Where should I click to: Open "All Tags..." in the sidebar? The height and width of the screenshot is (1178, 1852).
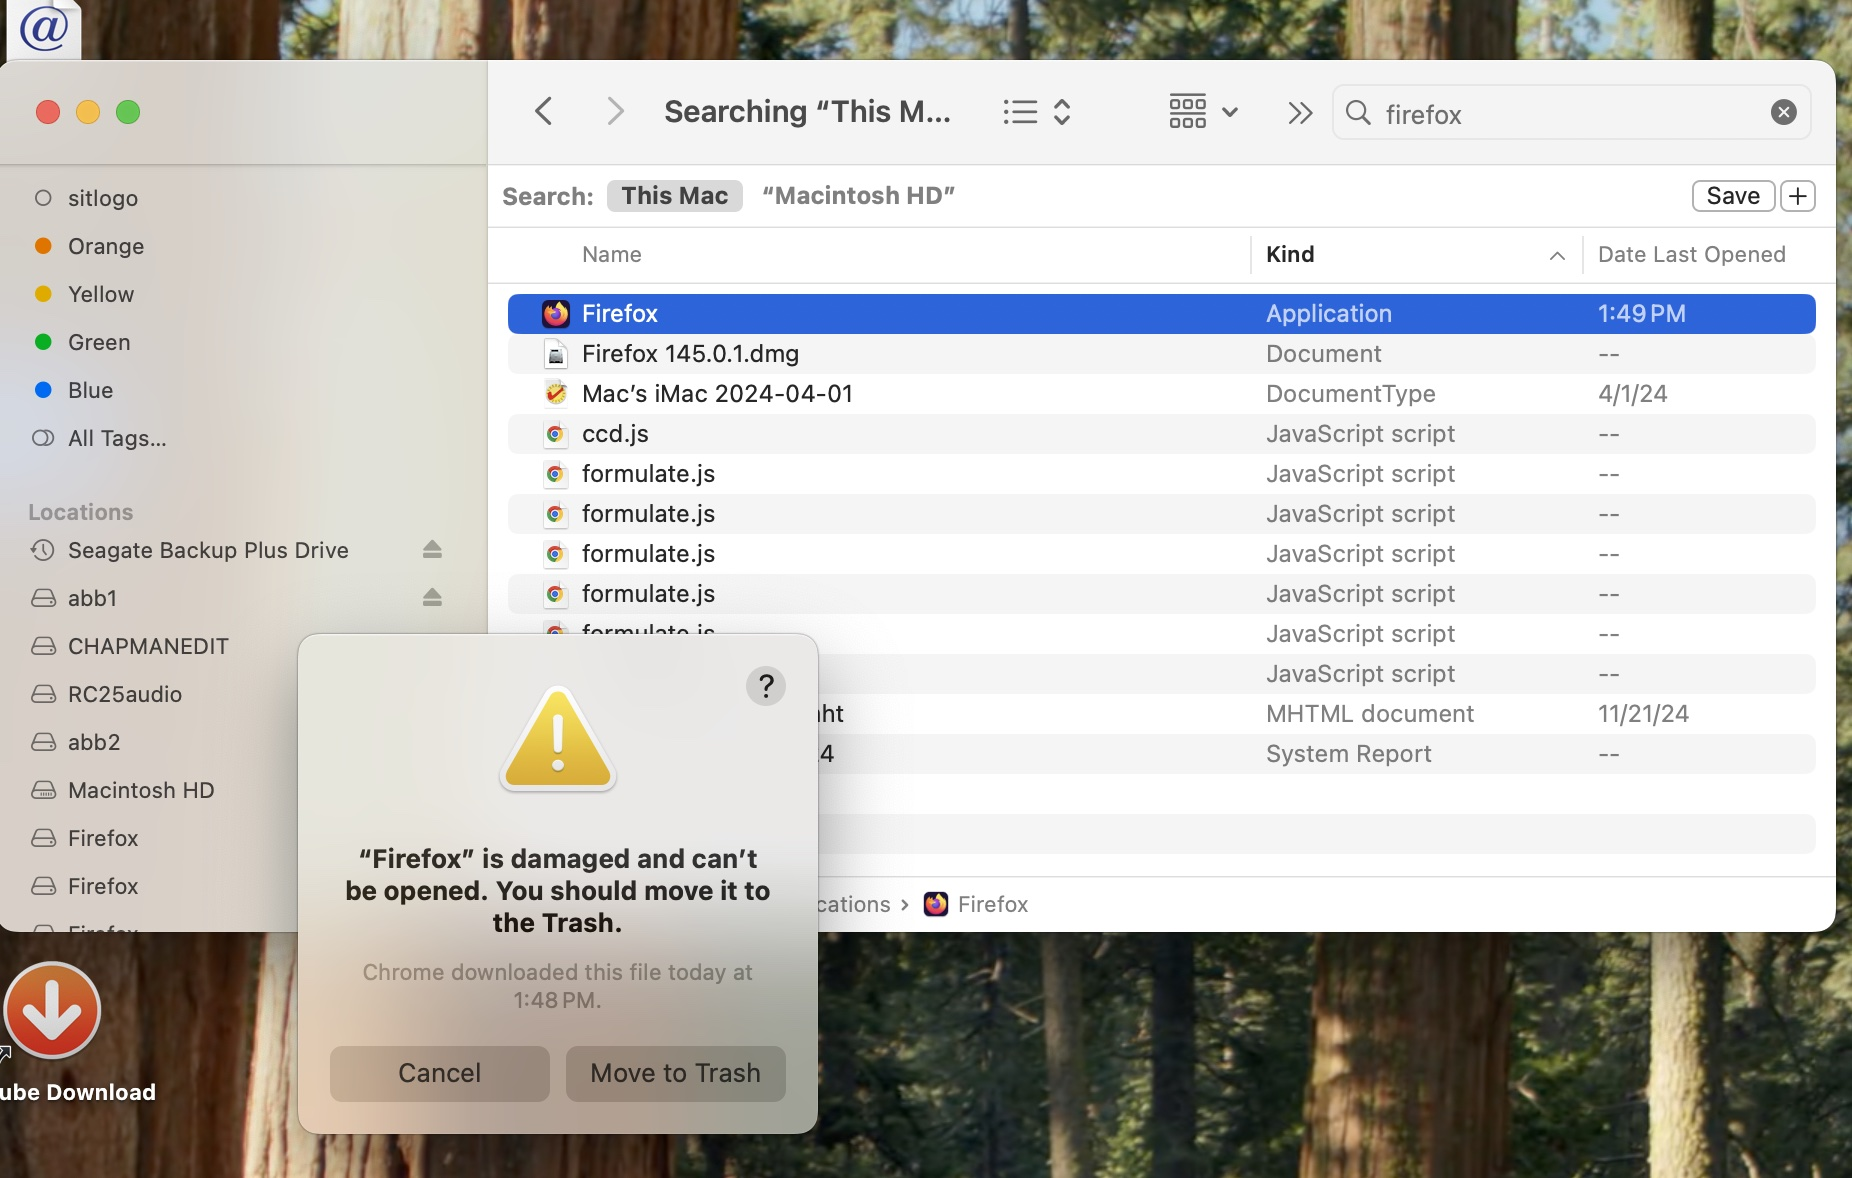(x=117, y=438)
